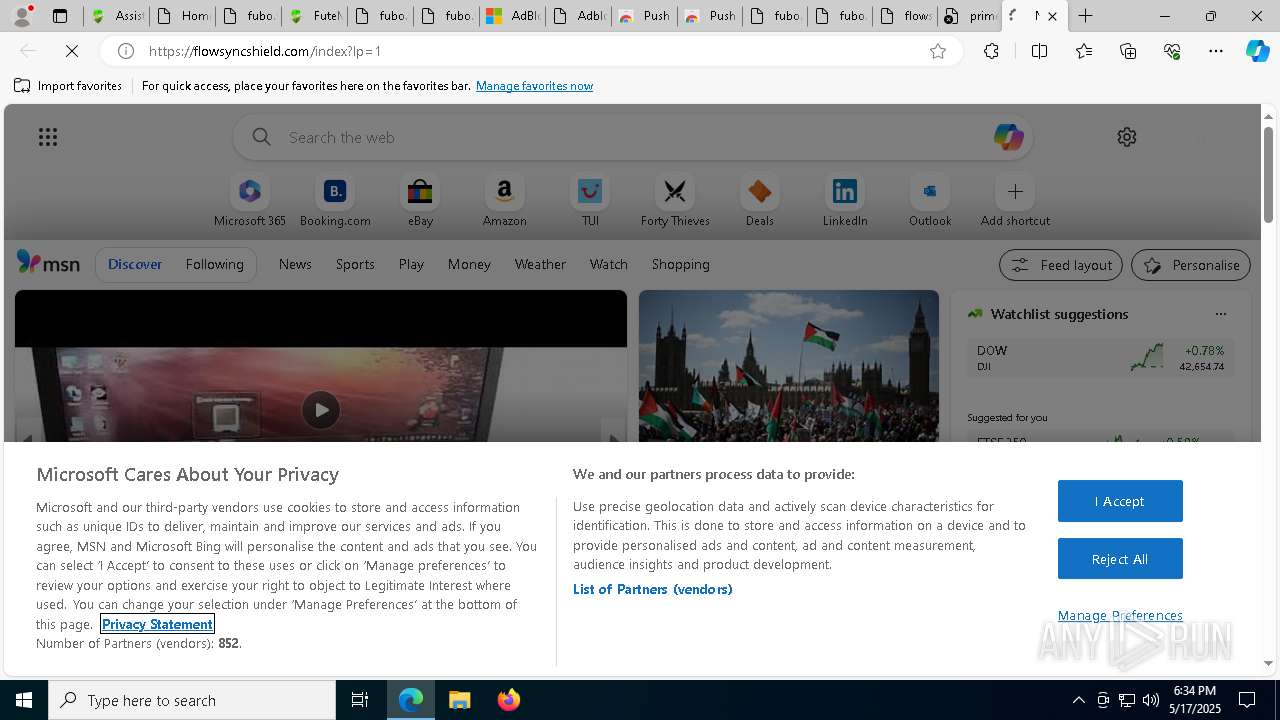Screen dimensions: 1280x720
Task: Stop loading the page
Action: click(x=72, y=51)
